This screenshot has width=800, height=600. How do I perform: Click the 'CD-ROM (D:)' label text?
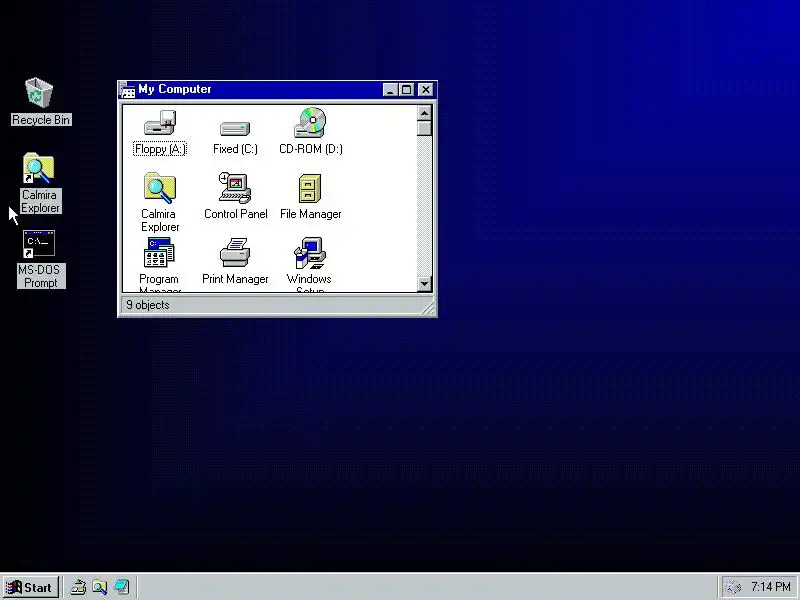311,149
